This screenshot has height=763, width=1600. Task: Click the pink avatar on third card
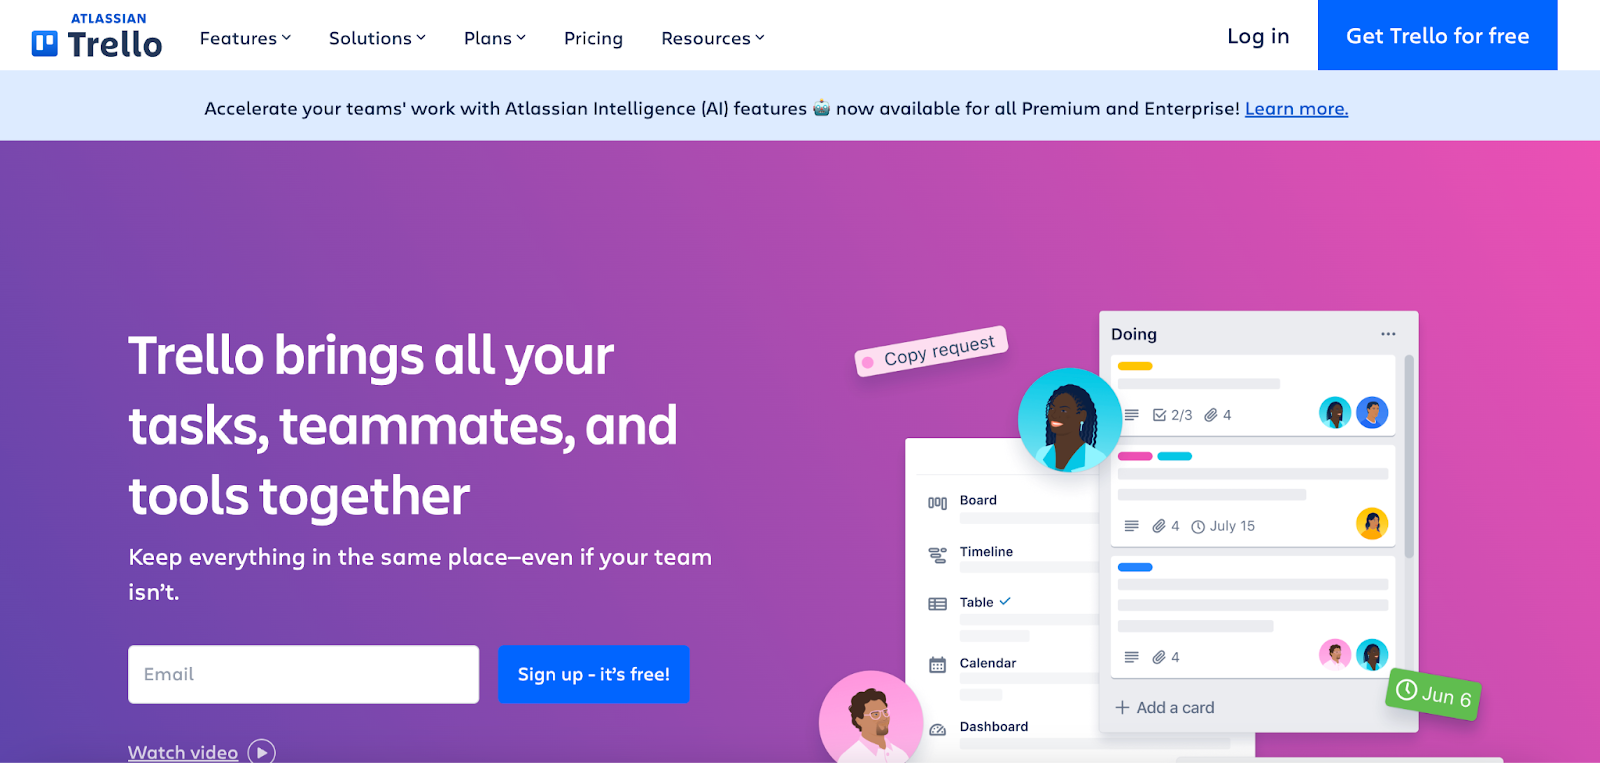(x=1335, y=654)
